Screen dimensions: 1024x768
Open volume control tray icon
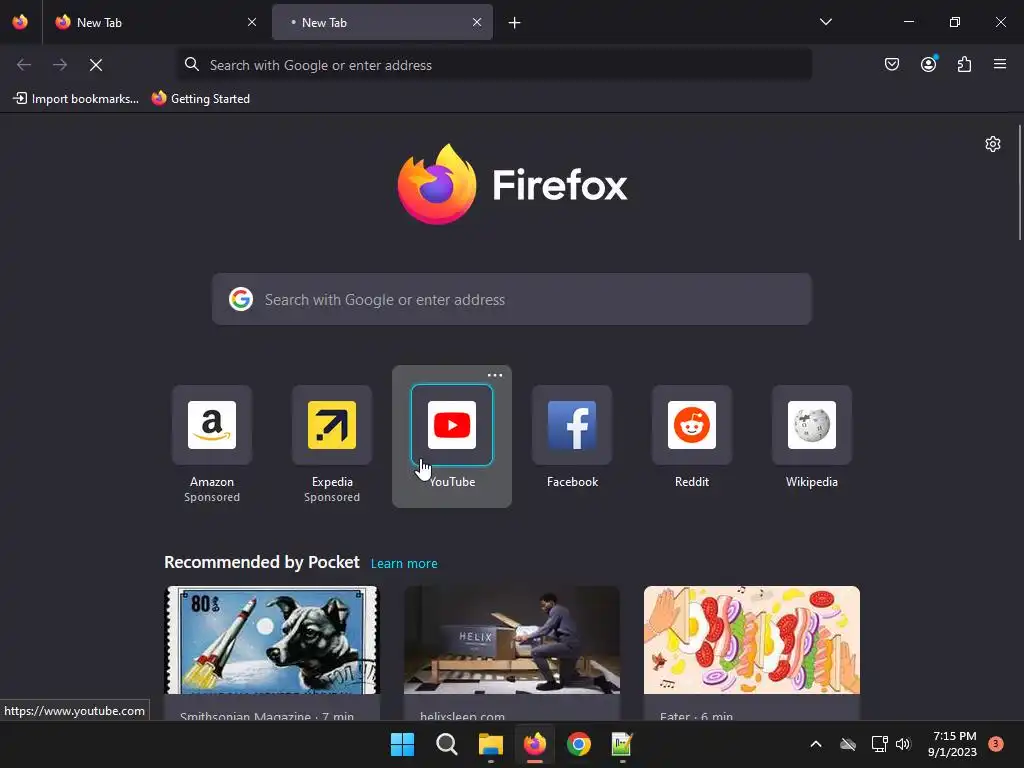(x=903, y=744)
